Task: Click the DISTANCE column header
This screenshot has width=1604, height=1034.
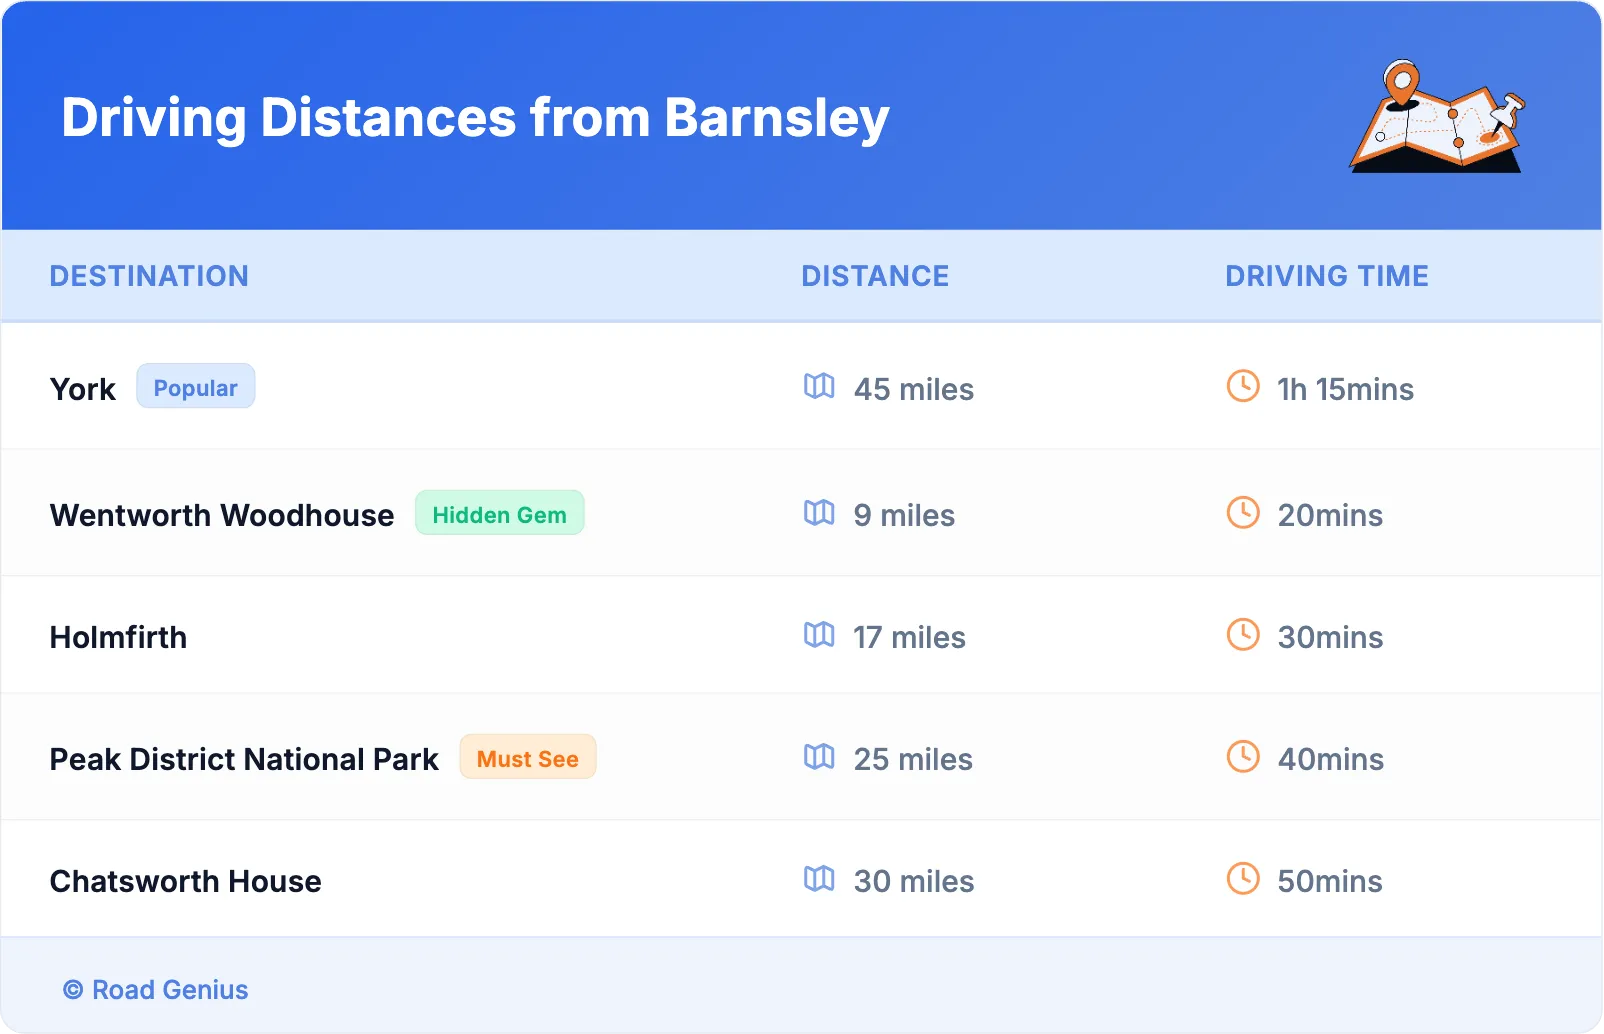Action: 875,276
